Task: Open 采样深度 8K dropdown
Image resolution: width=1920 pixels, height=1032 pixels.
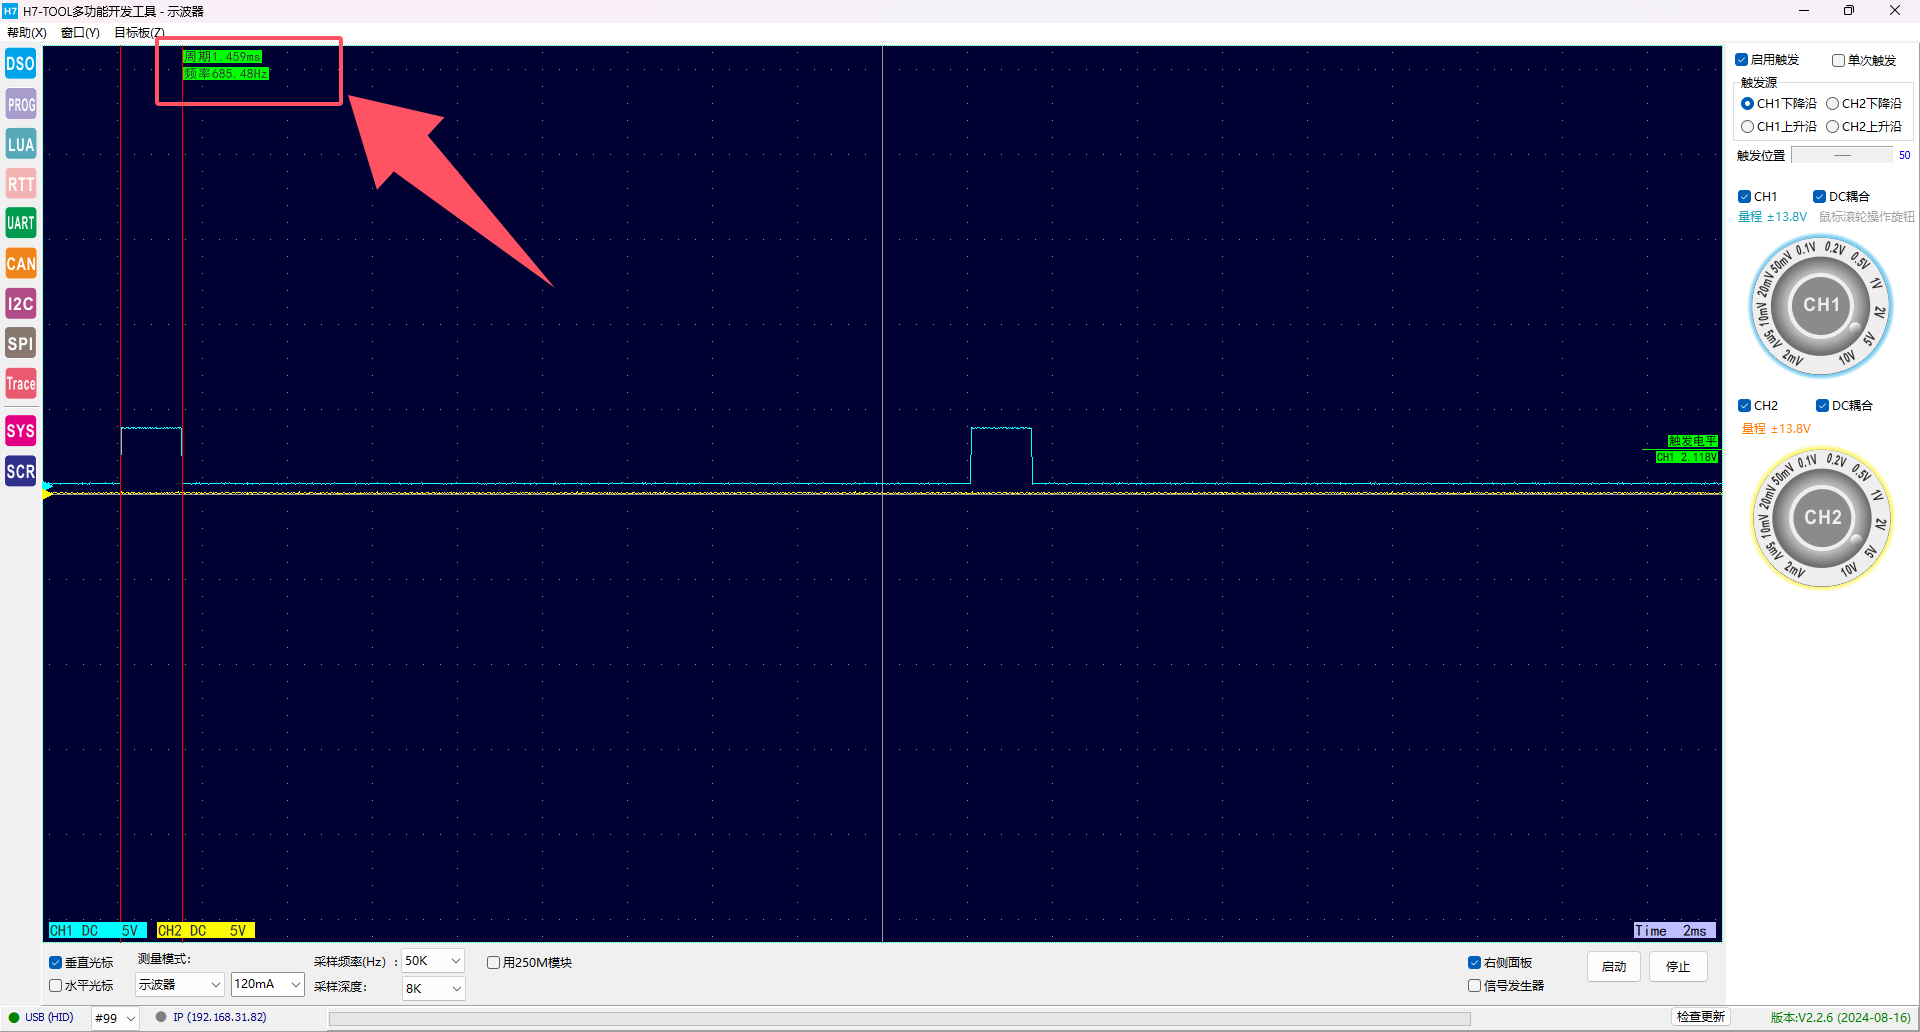Action: click(x=433, y=989)
